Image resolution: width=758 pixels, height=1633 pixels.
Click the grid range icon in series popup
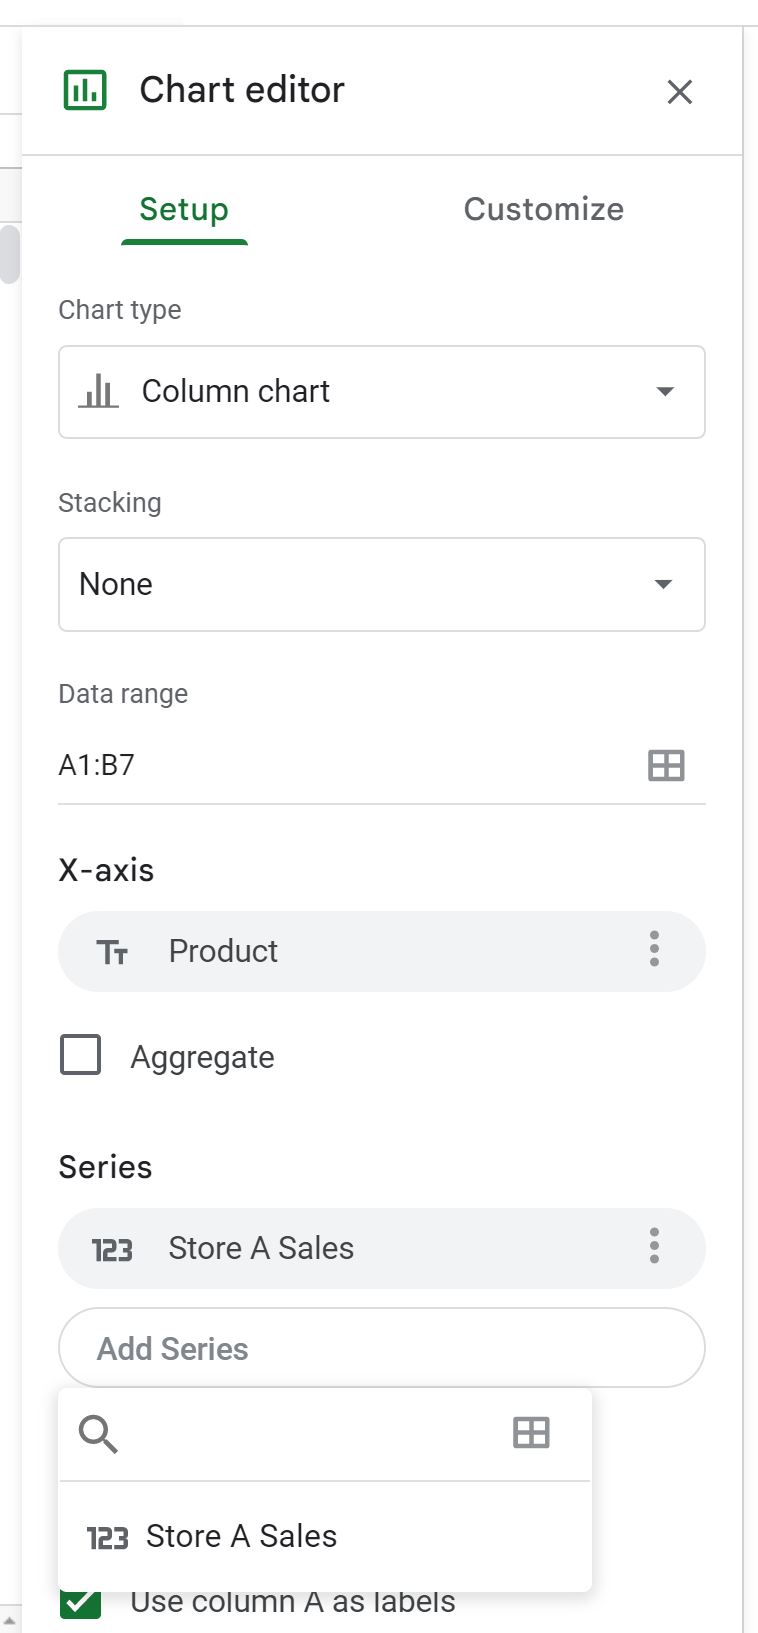(531, 1433)
